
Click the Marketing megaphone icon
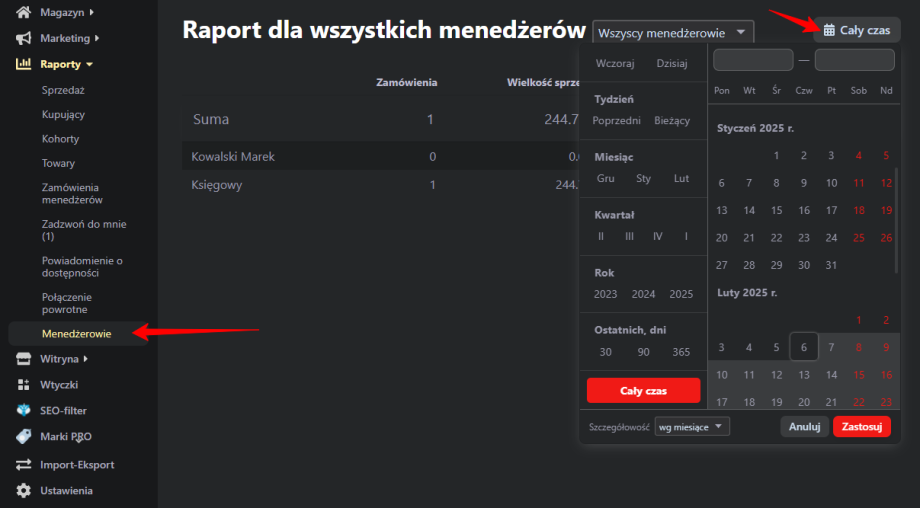click(x=23, y=38)
